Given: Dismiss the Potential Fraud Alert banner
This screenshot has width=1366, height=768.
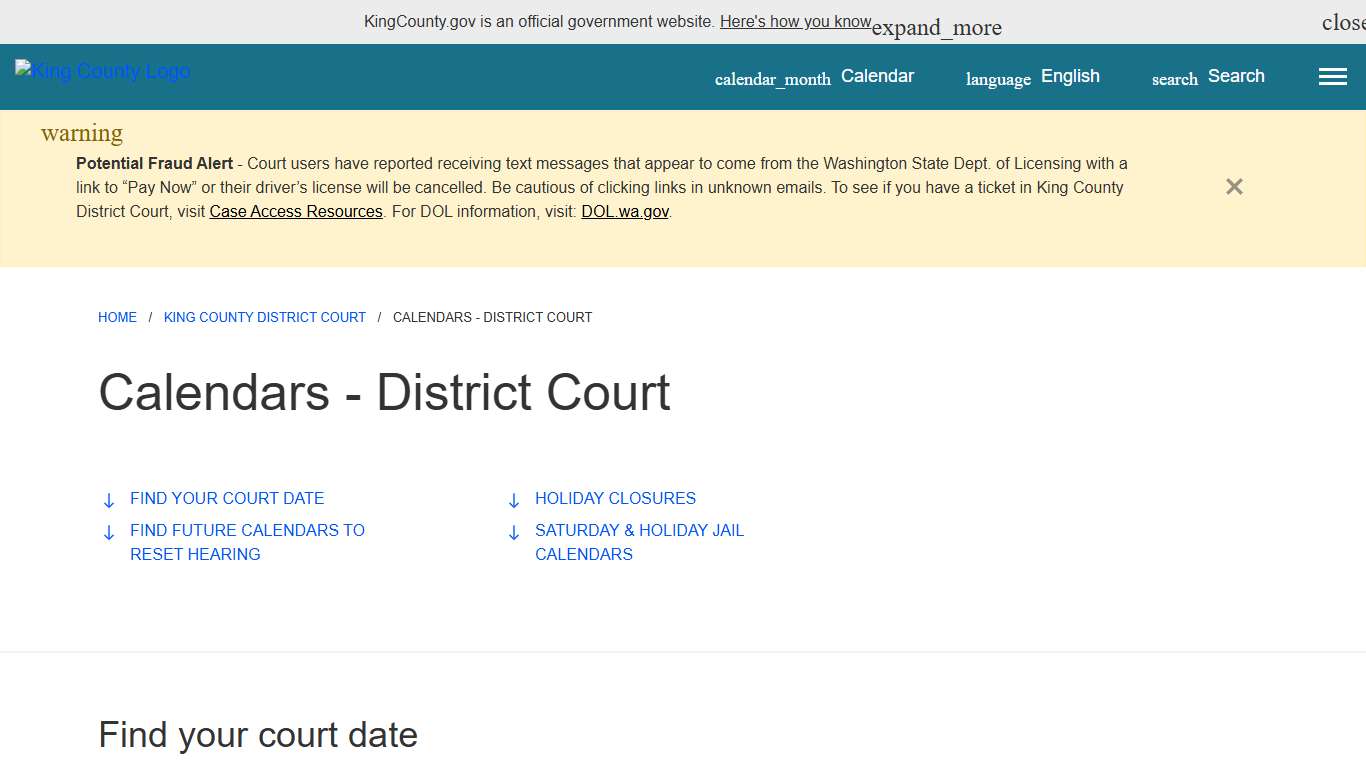Looking at the screenshot, I should 1233,186.
